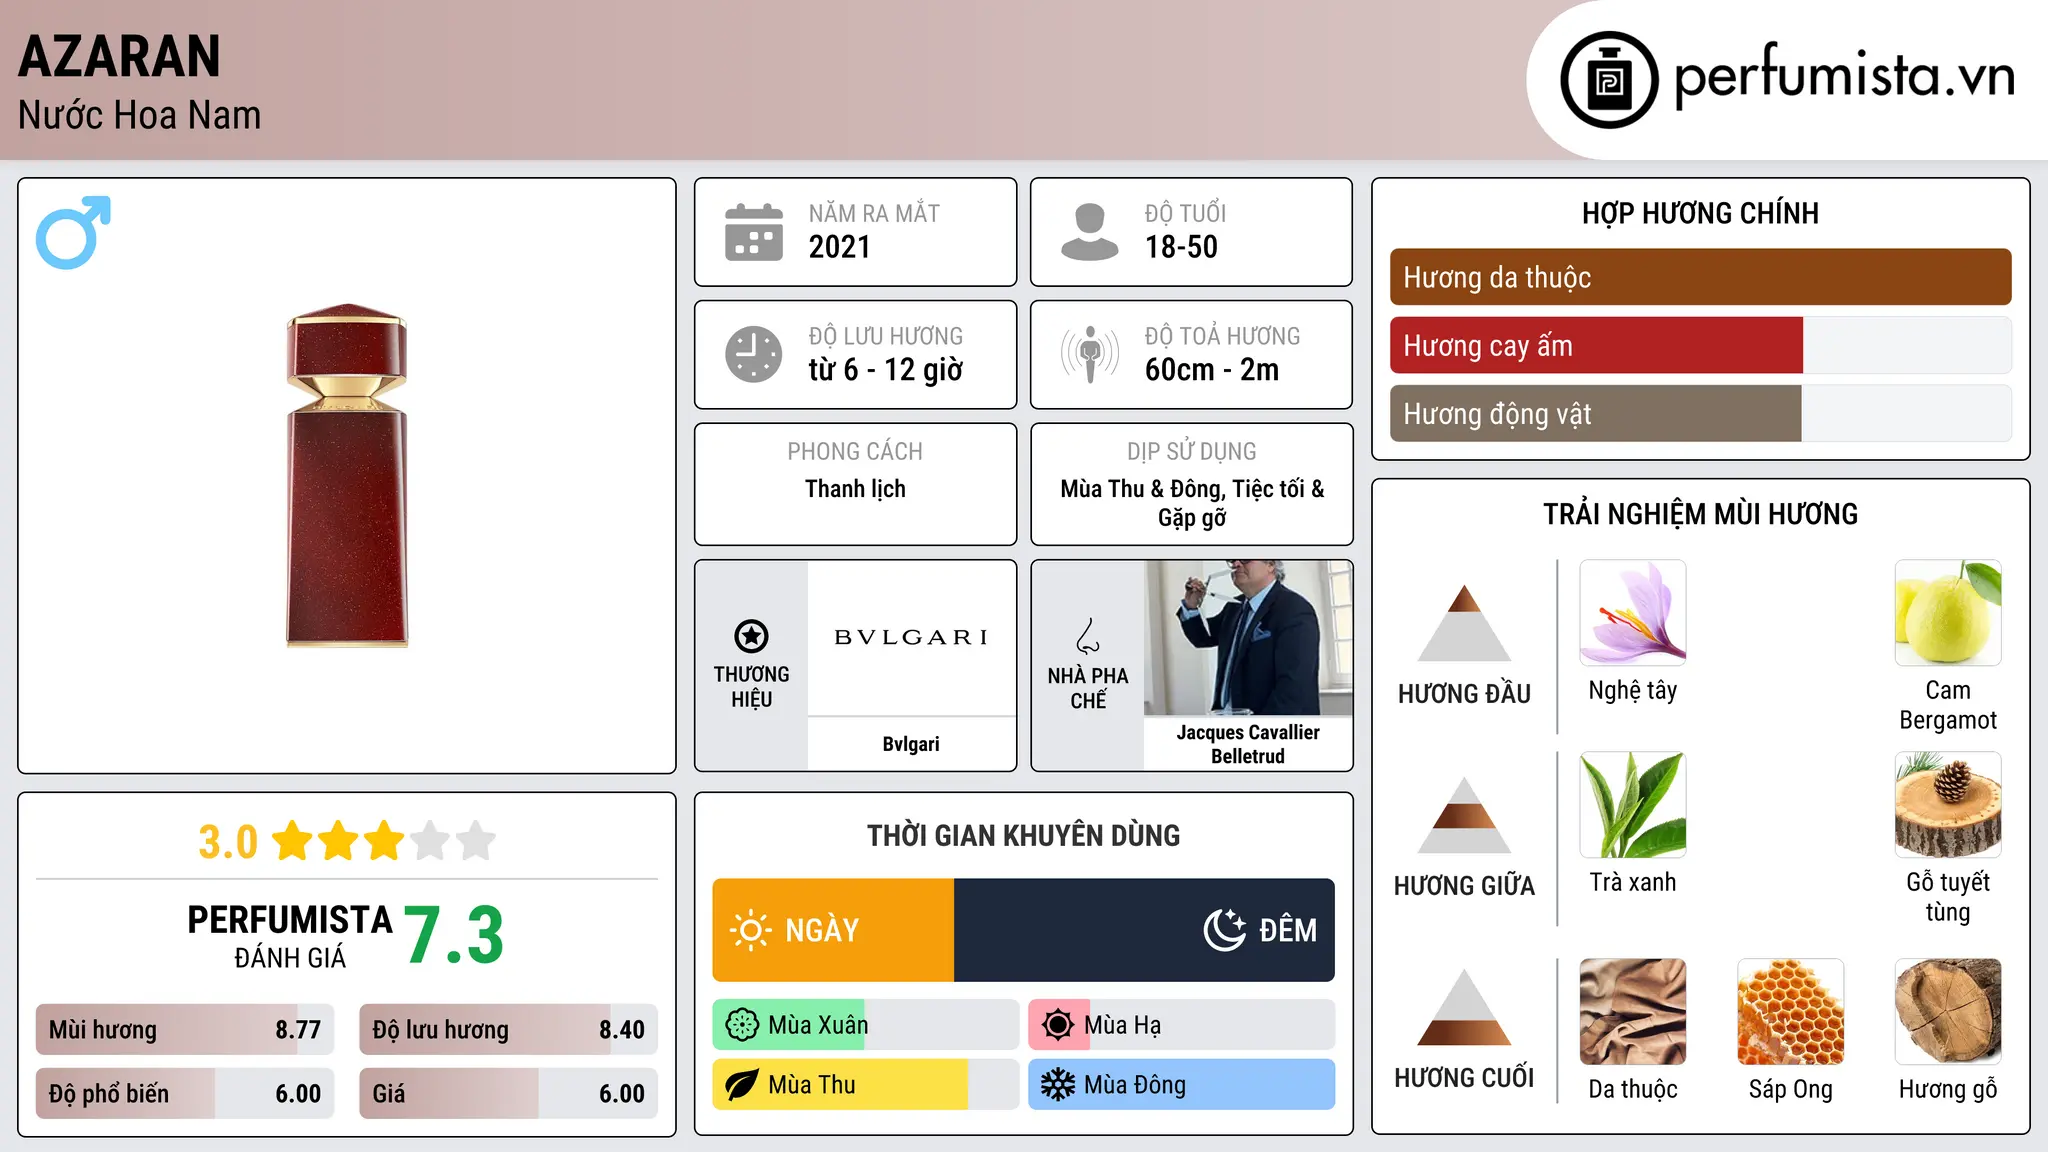This screenshot has width=2048, height=1152.
Task: Click the AZARAN perfume title
Action: 120,57
